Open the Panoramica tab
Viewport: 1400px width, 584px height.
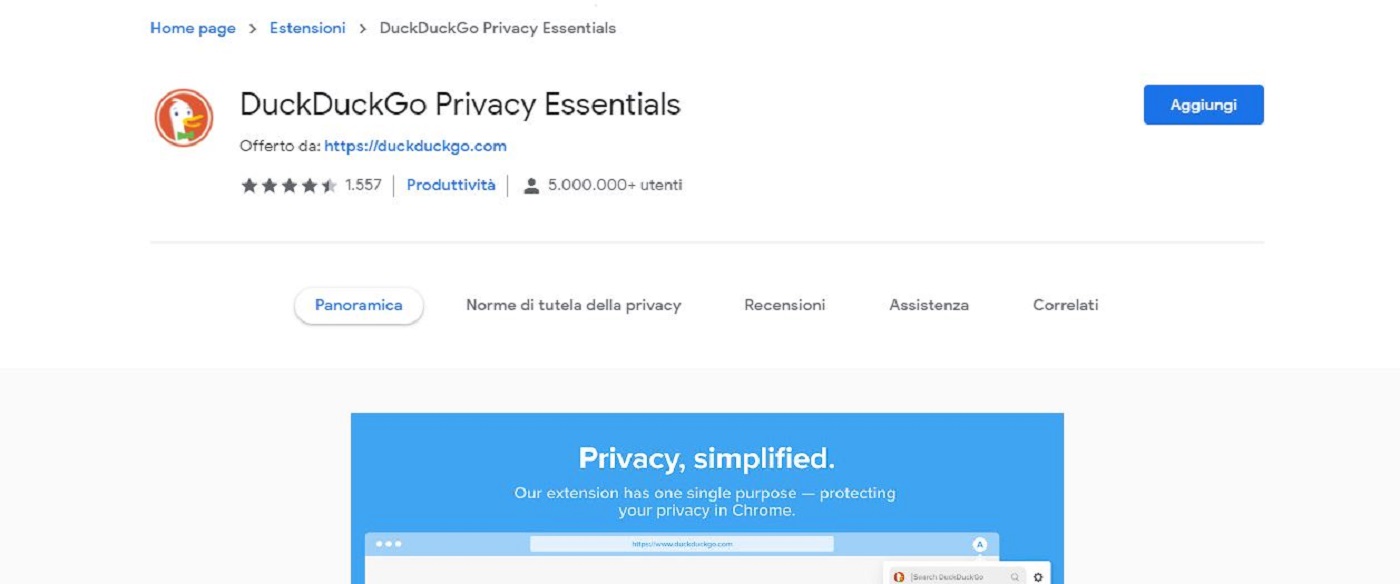358,305
